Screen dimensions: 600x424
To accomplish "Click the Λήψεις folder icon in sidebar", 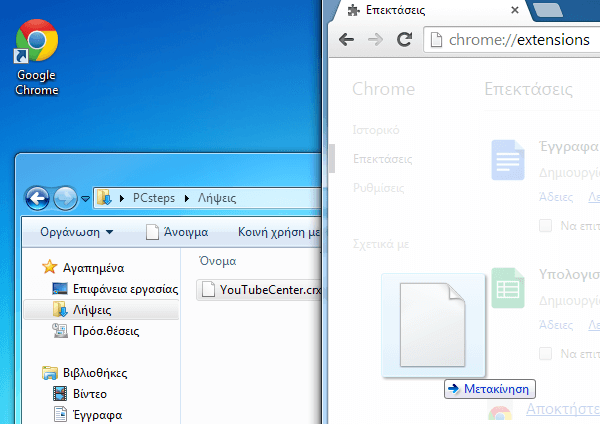I will point(60,309).
